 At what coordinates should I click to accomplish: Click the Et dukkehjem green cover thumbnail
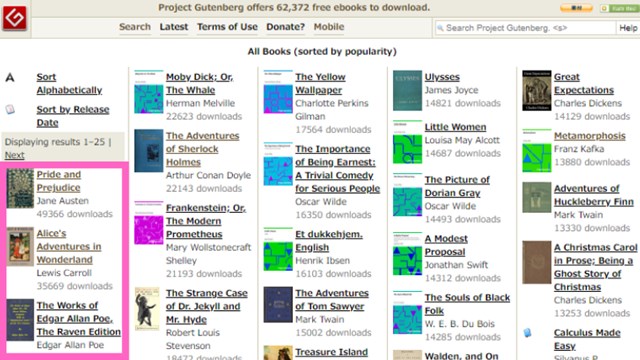278,249
